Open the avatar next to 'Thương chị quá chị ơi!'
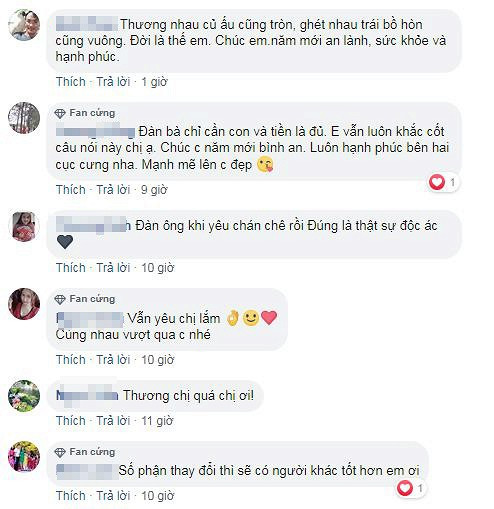This screenshot has height=509, width=494. [24, 396]
